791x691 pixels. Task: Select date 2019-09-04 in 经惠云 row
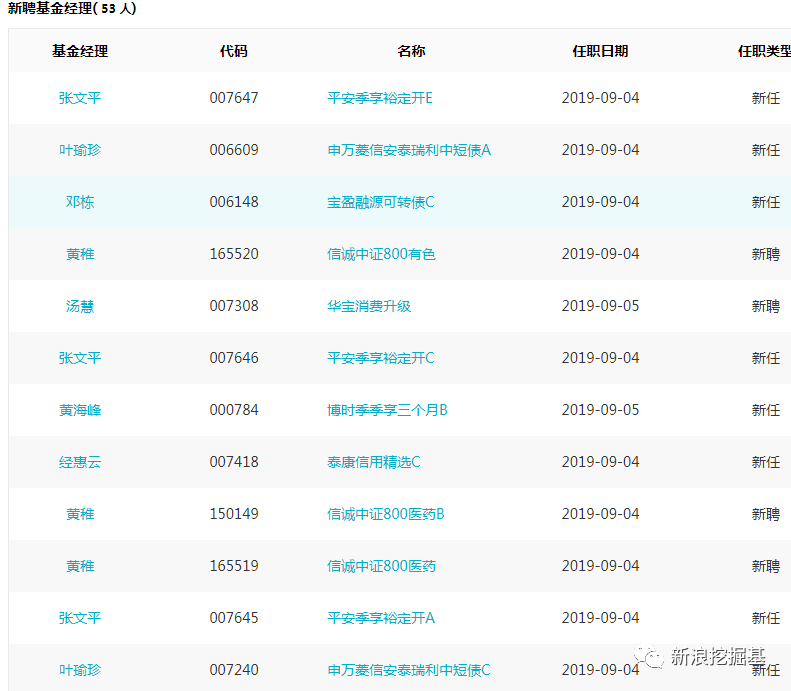point(600,462)
